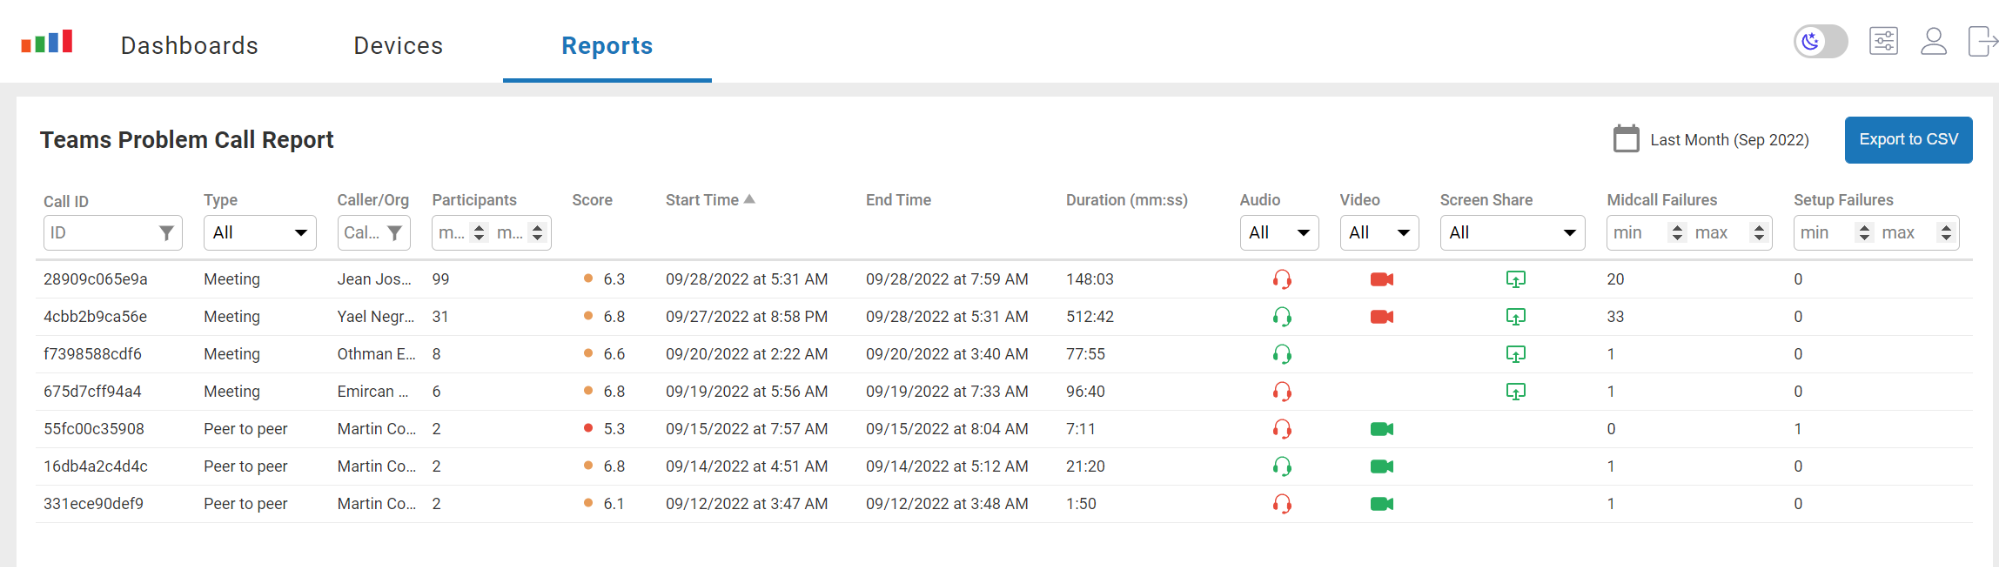Adjust Midcall Failures max stepper
Image resolution: width=1999 pixels, height=568 pixels.
[x=1758, y=233]
